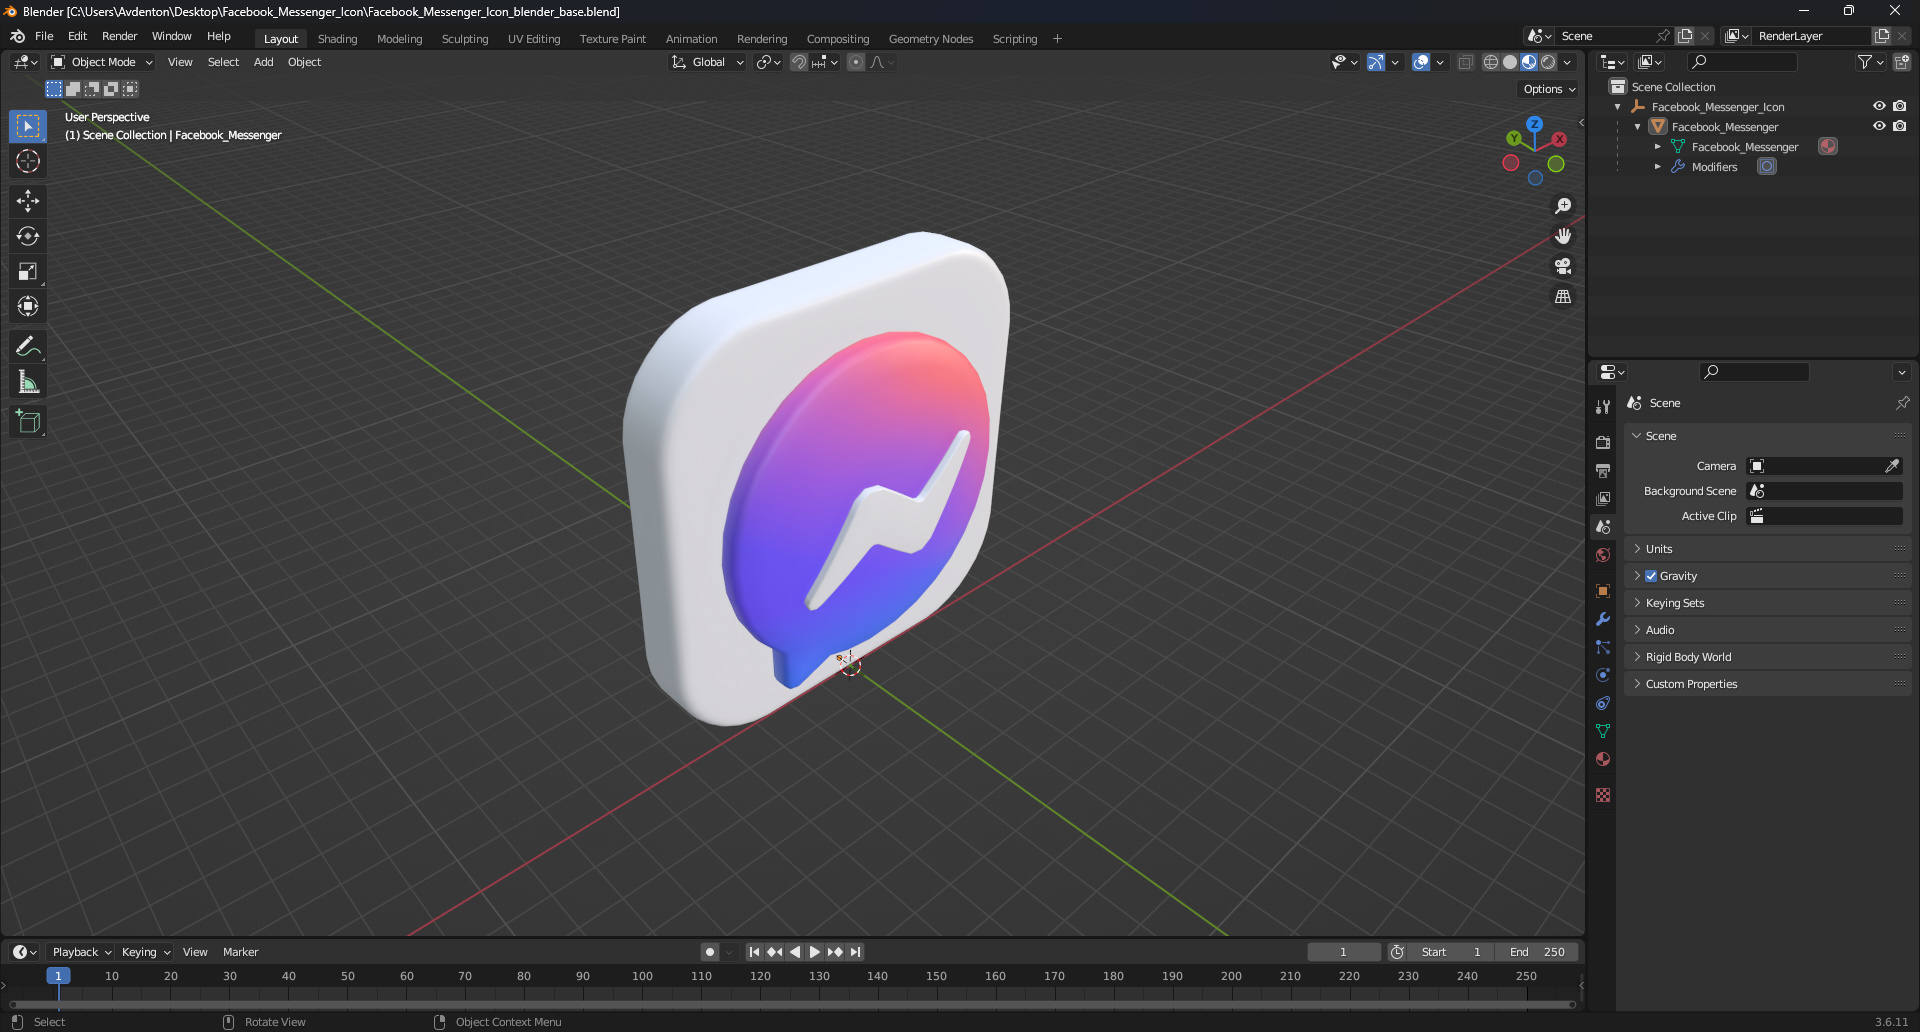The width and height of the screenshot is (1920, 1032).
Task: Disable Facebook_Messenger object in renders
Action: (1900, 126)
